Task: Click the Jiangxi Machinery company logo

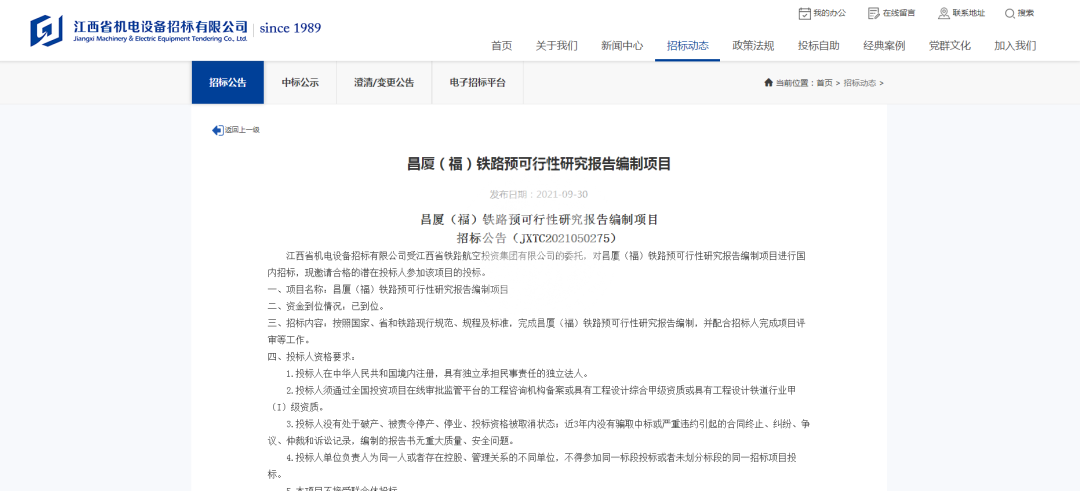Action: point(46,30)
